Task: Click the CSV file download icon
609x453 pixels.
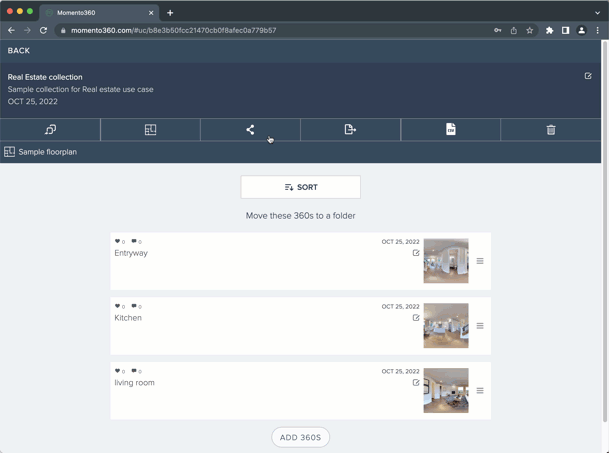Action: [451, 129]
